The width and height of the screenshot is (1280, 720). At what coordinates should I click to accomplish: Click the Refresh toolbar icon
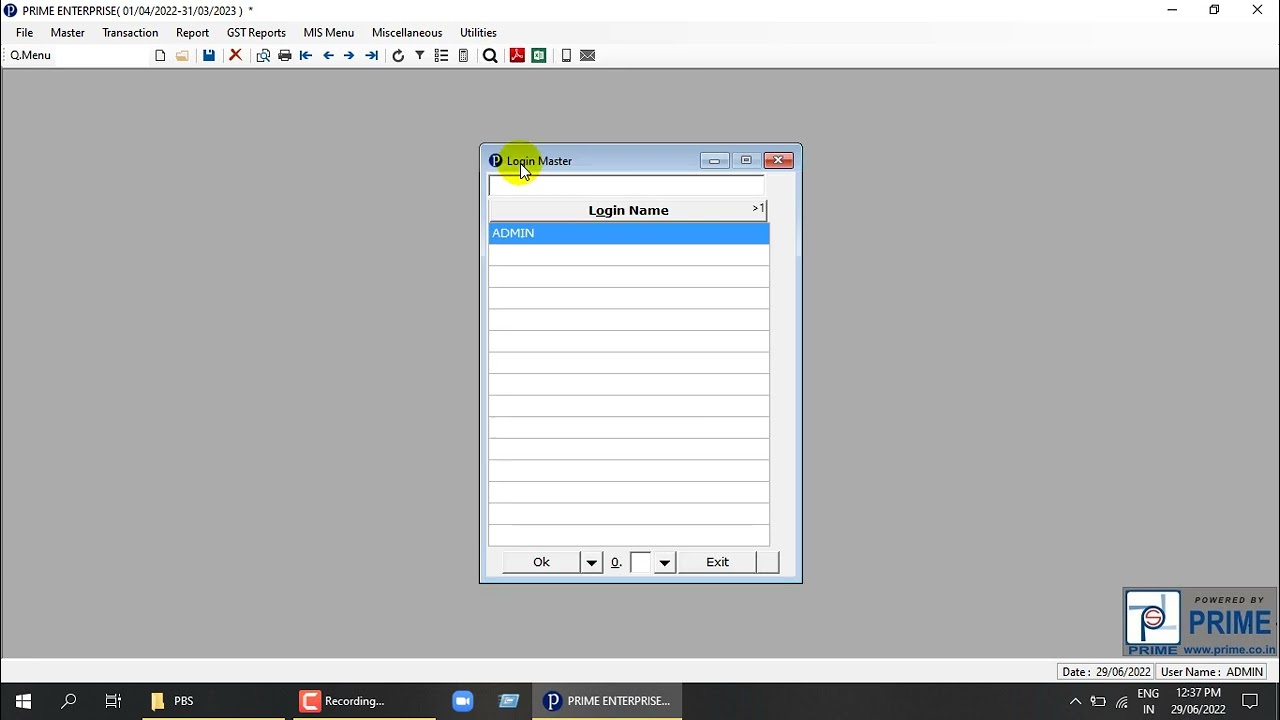[398, 56]
